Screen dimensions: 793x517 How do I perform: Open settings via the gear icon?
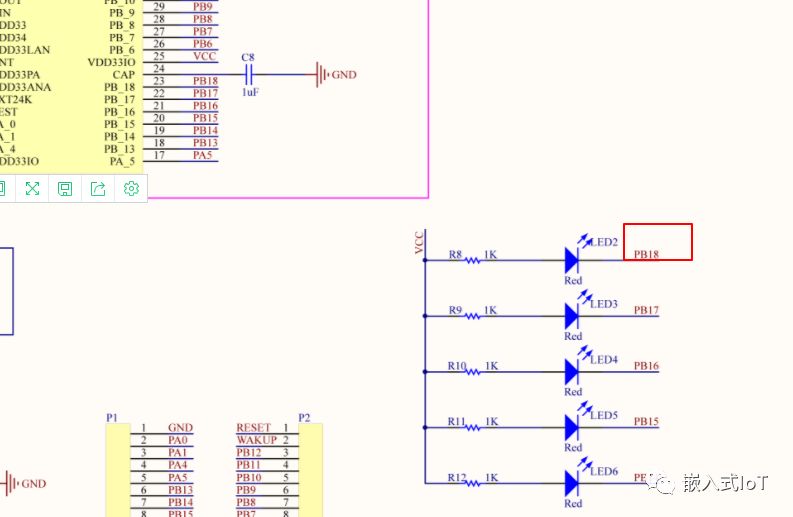(131, 188)
